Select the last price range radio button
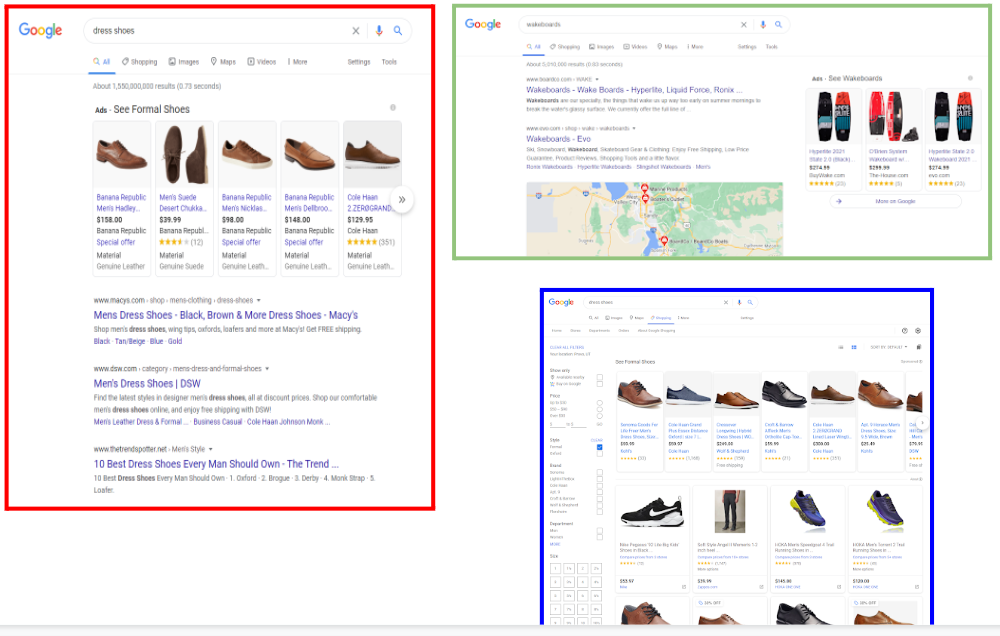This screenshot has width=1000, height=636. click(599, 416)
